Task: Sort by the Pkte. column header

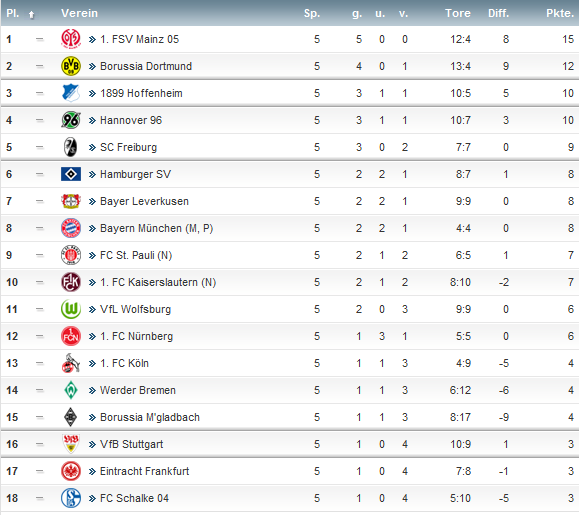Action: point(560,13)
